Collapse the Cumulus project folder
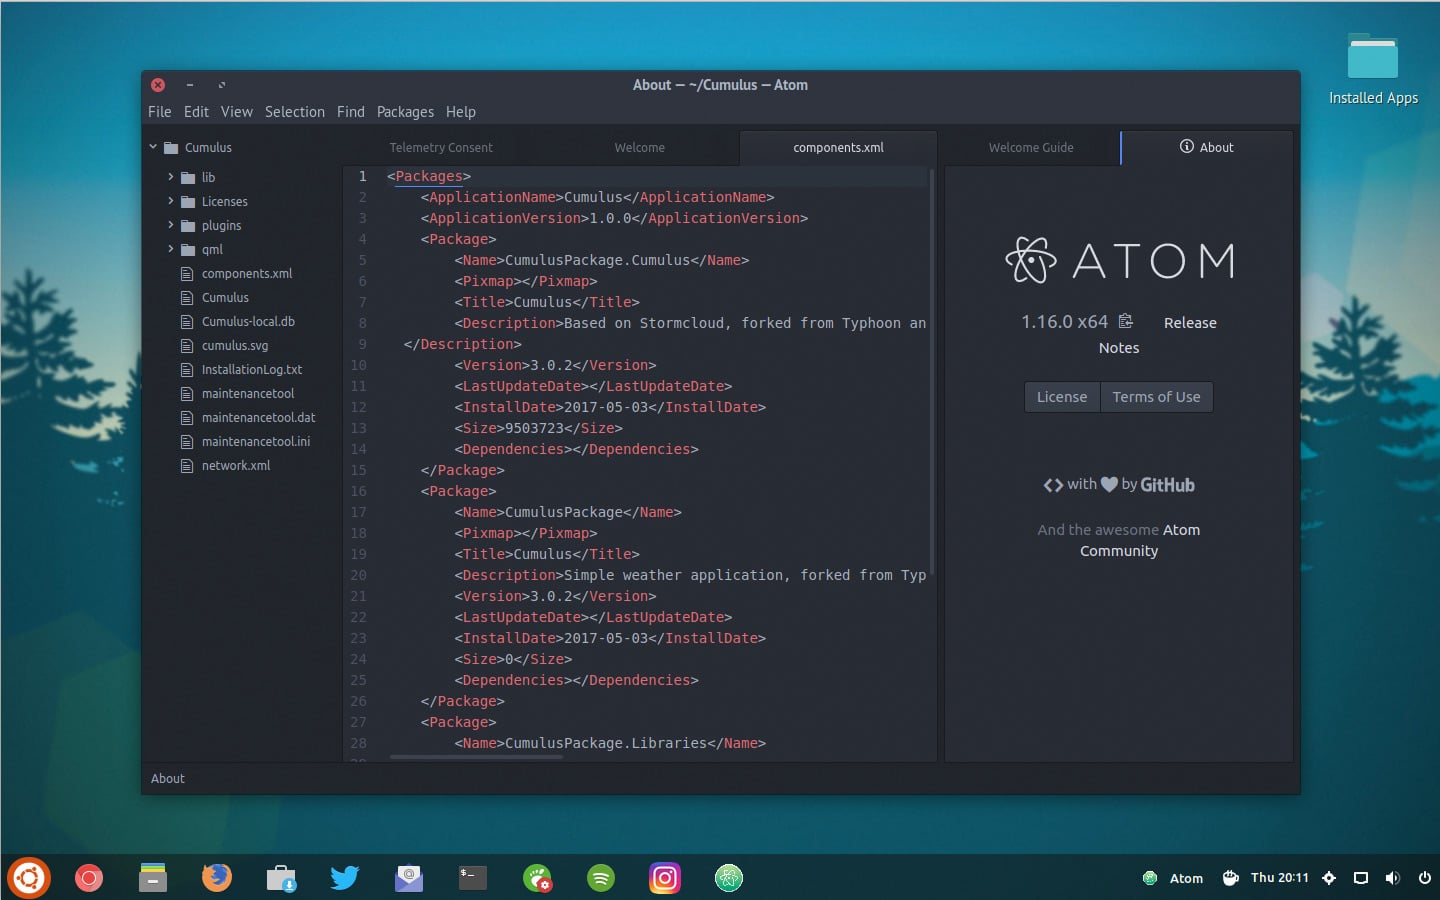The height and width of the screenshot is (900, 1440). pos(153,146)
